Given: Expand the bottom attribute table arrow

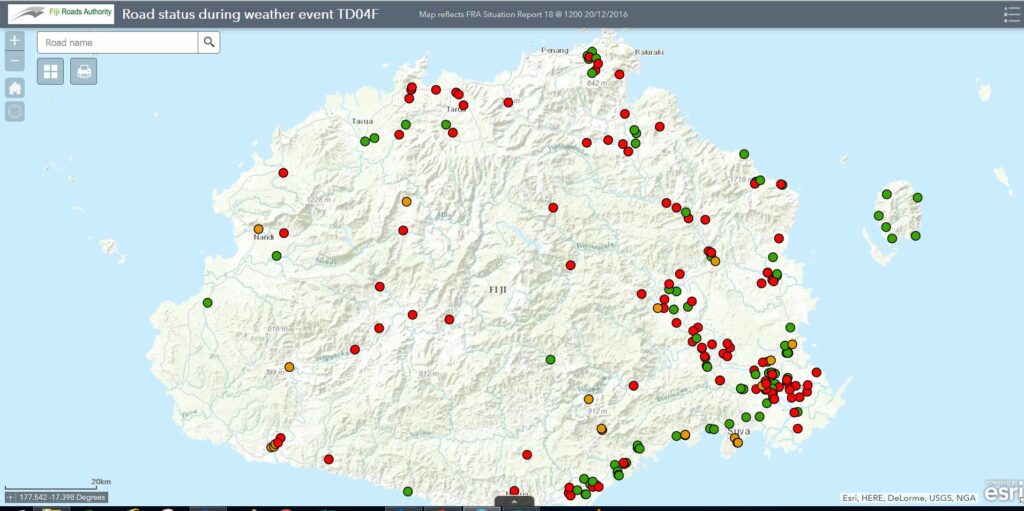Looking at the screenshot, I should 513,502.
